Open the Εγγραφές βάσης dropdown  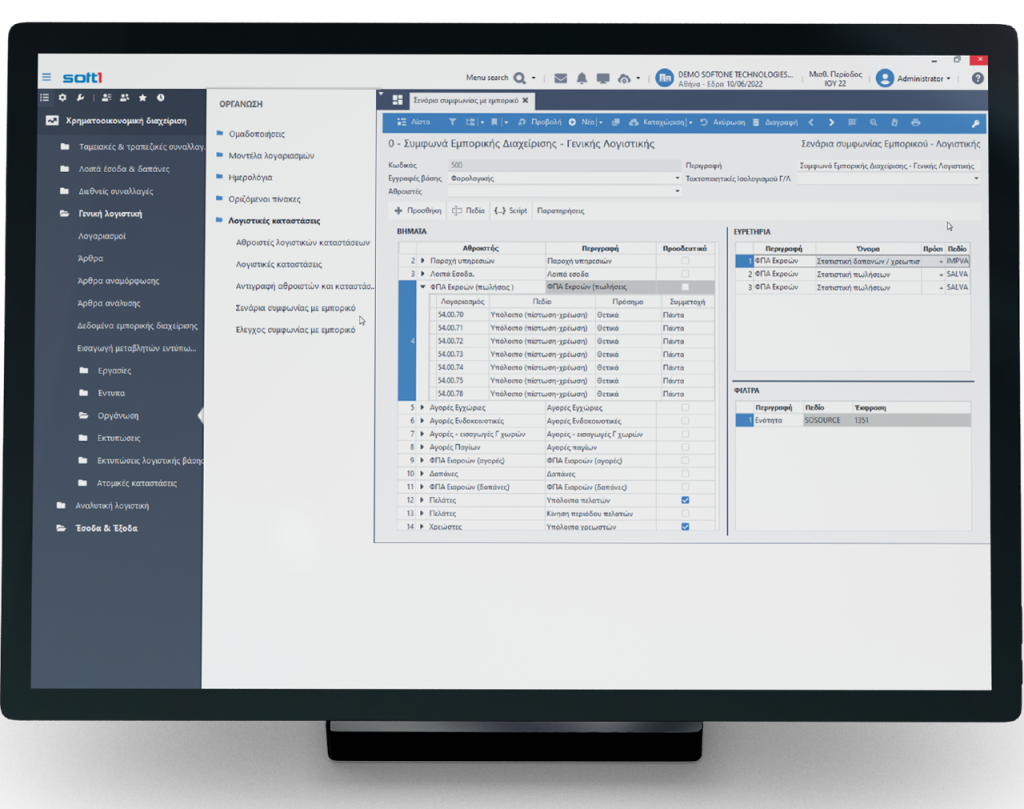(x=677, y=178)
